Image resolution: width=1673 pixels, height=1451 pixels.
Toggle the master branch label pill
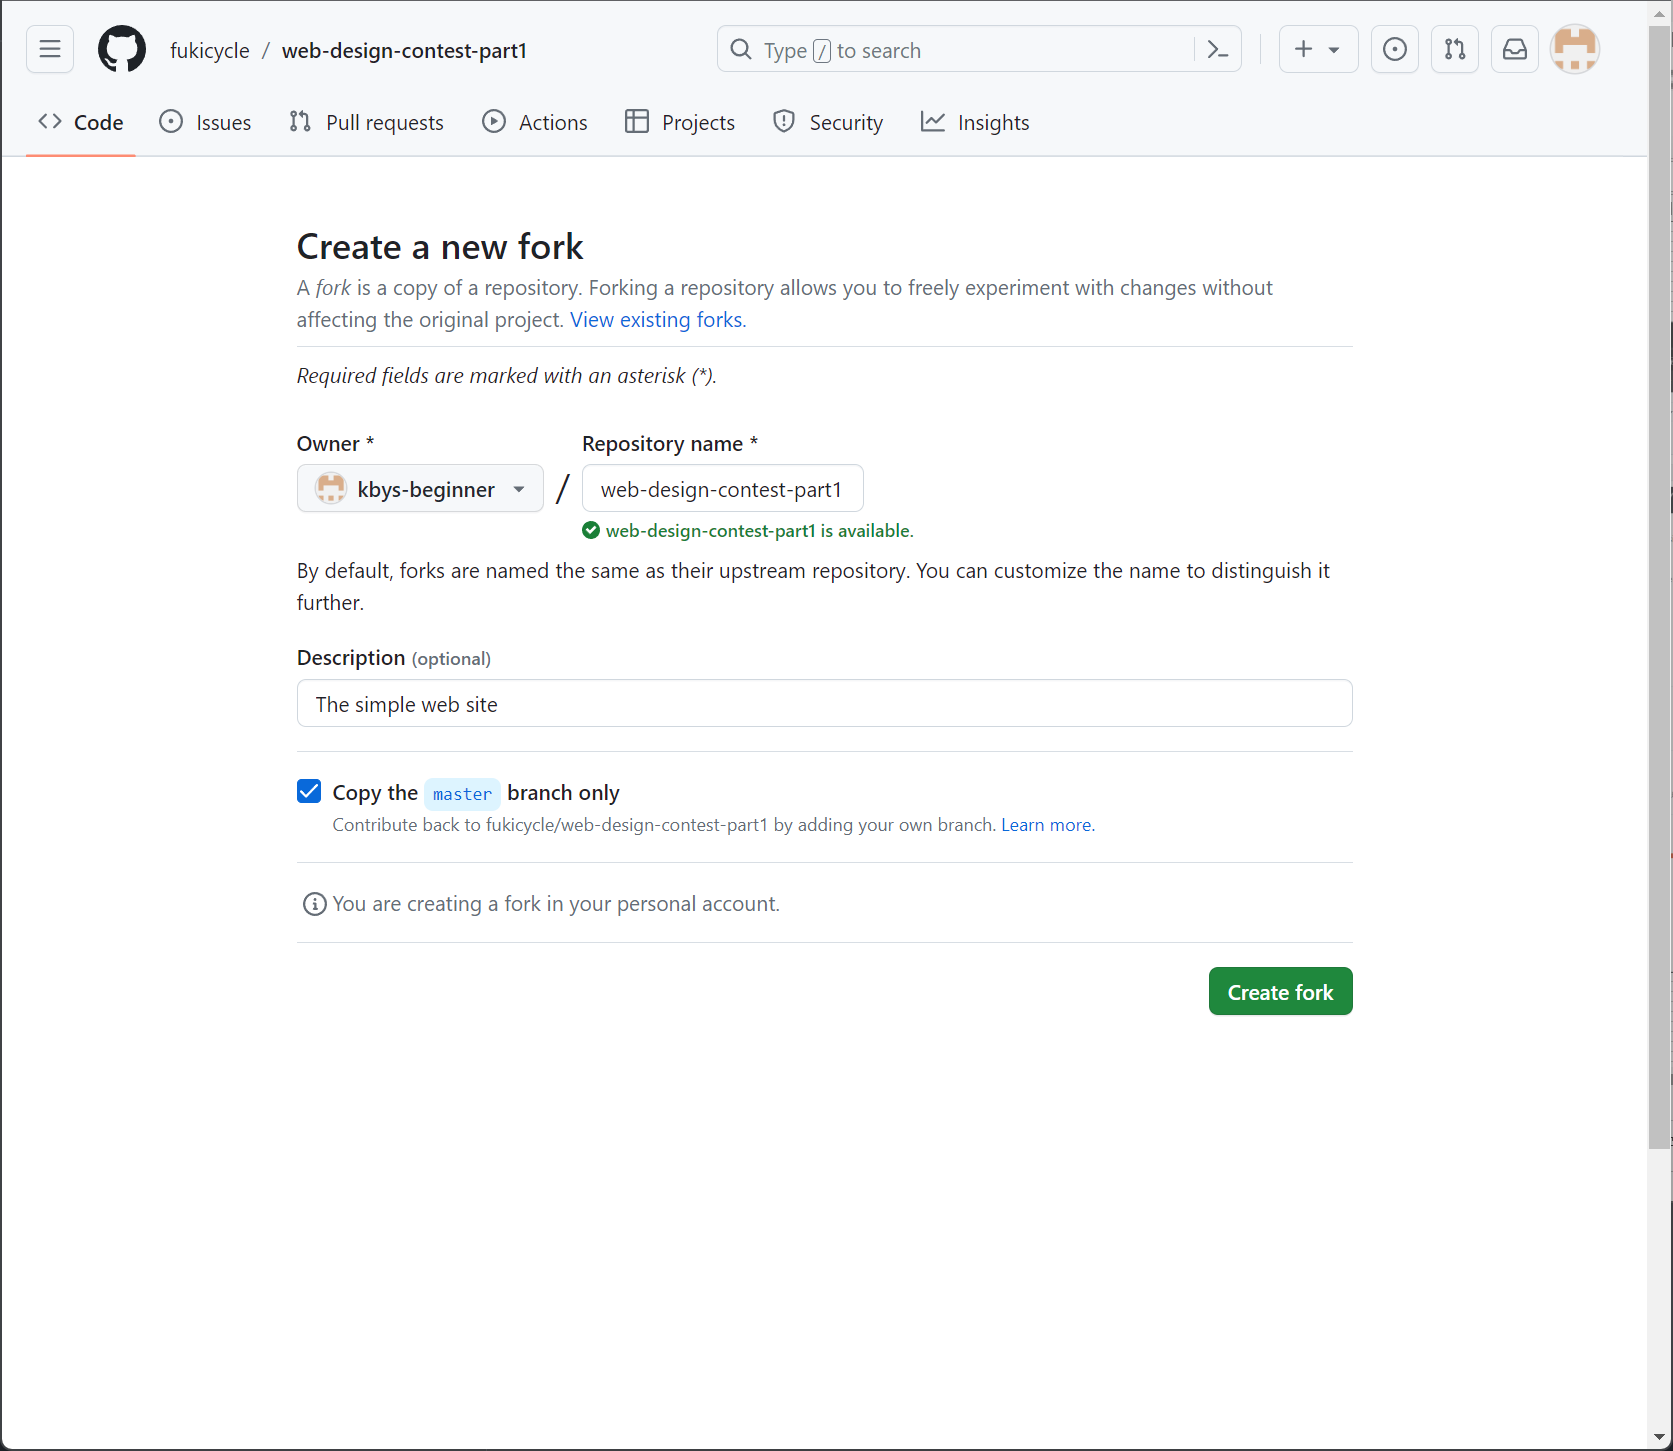click(461, 793)
